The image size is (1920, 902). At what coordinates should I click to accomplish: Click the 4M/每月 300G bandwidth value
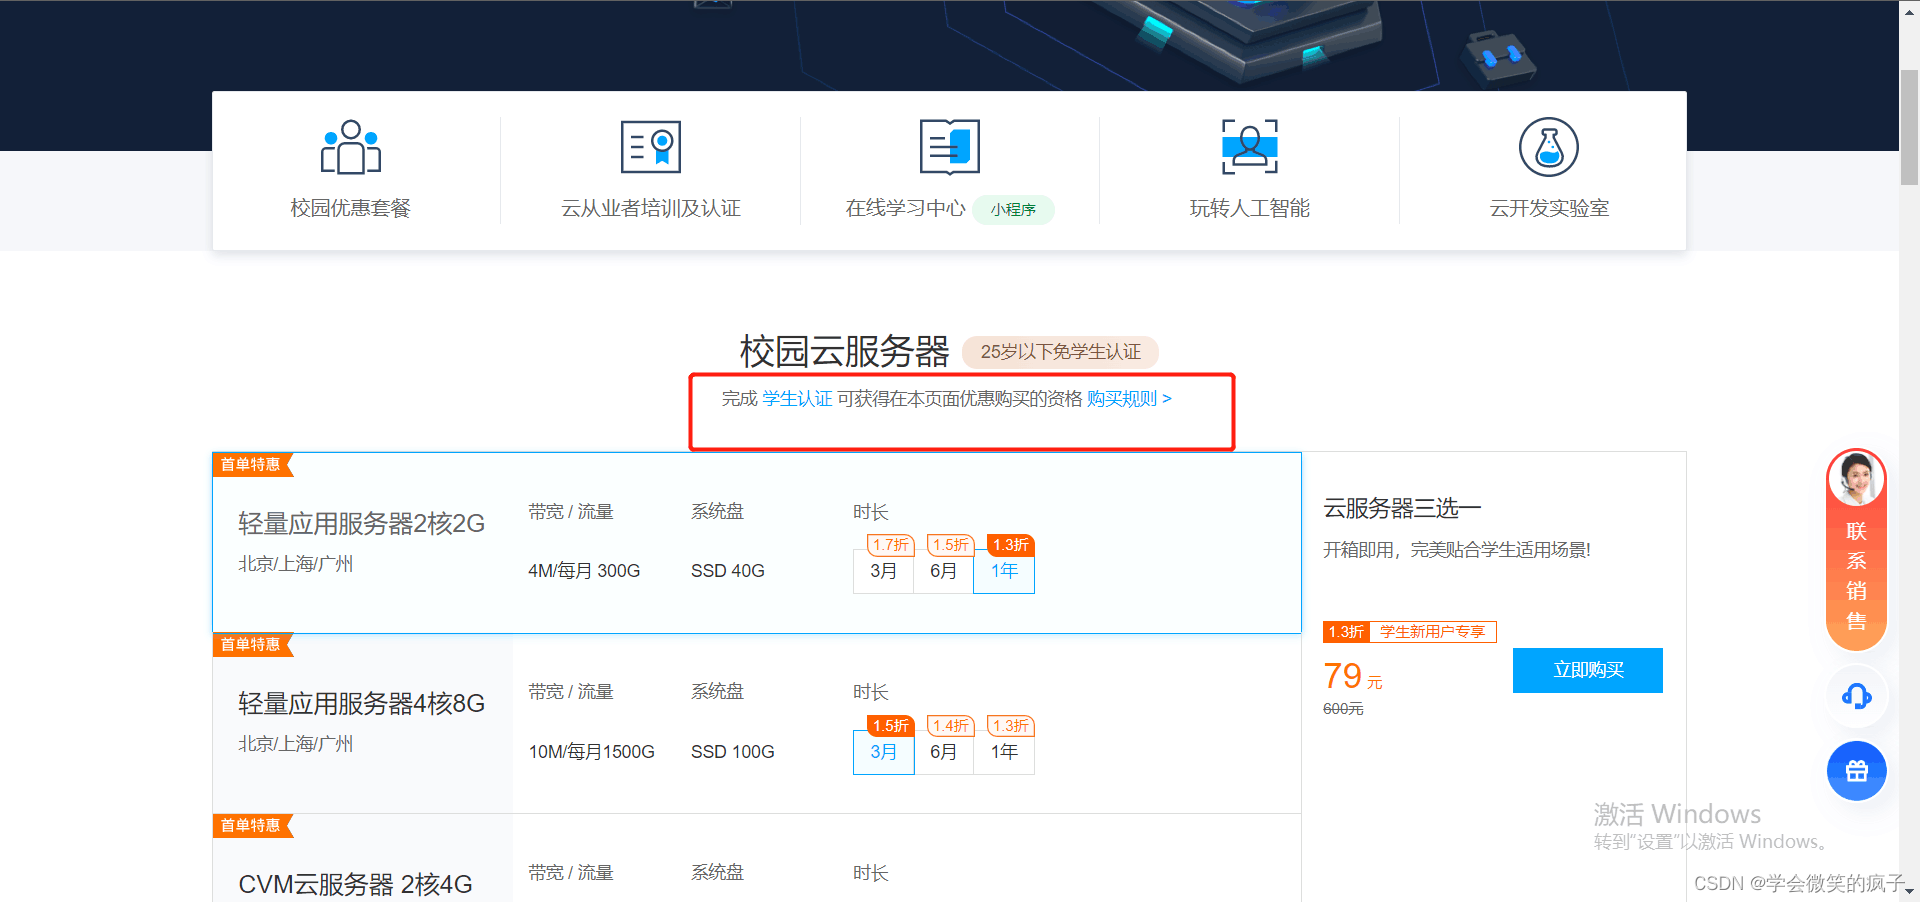(x=584, y=571)
